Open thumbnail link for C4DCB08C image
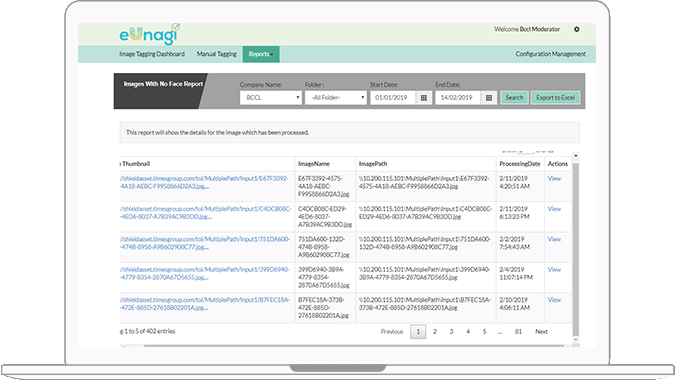This screenshot has height=380, width=675. (205, 213)
